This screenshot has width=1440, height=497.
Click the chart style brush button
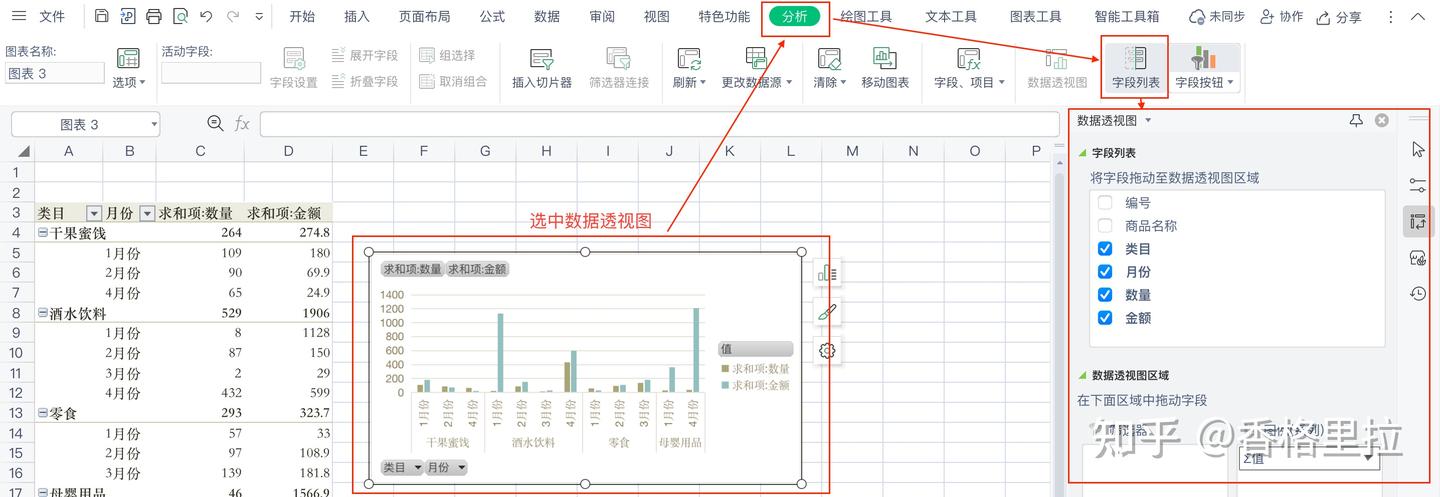[x=827, y=312]
